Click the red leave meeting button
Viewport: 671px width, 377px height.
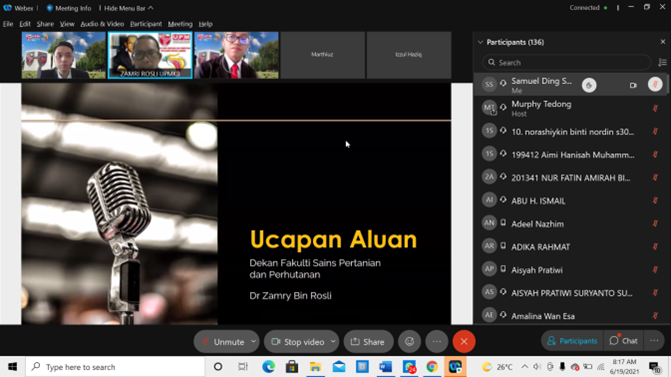click(x=464, y=341)
